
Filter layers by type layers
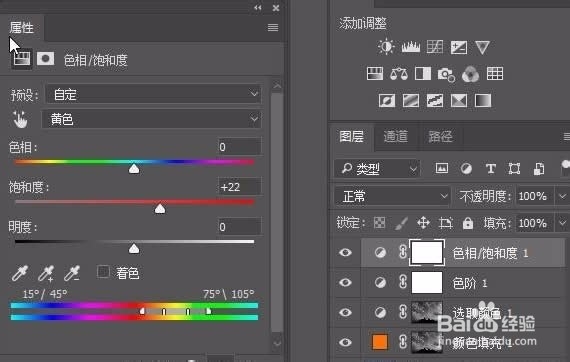click(x=490, y=168)
